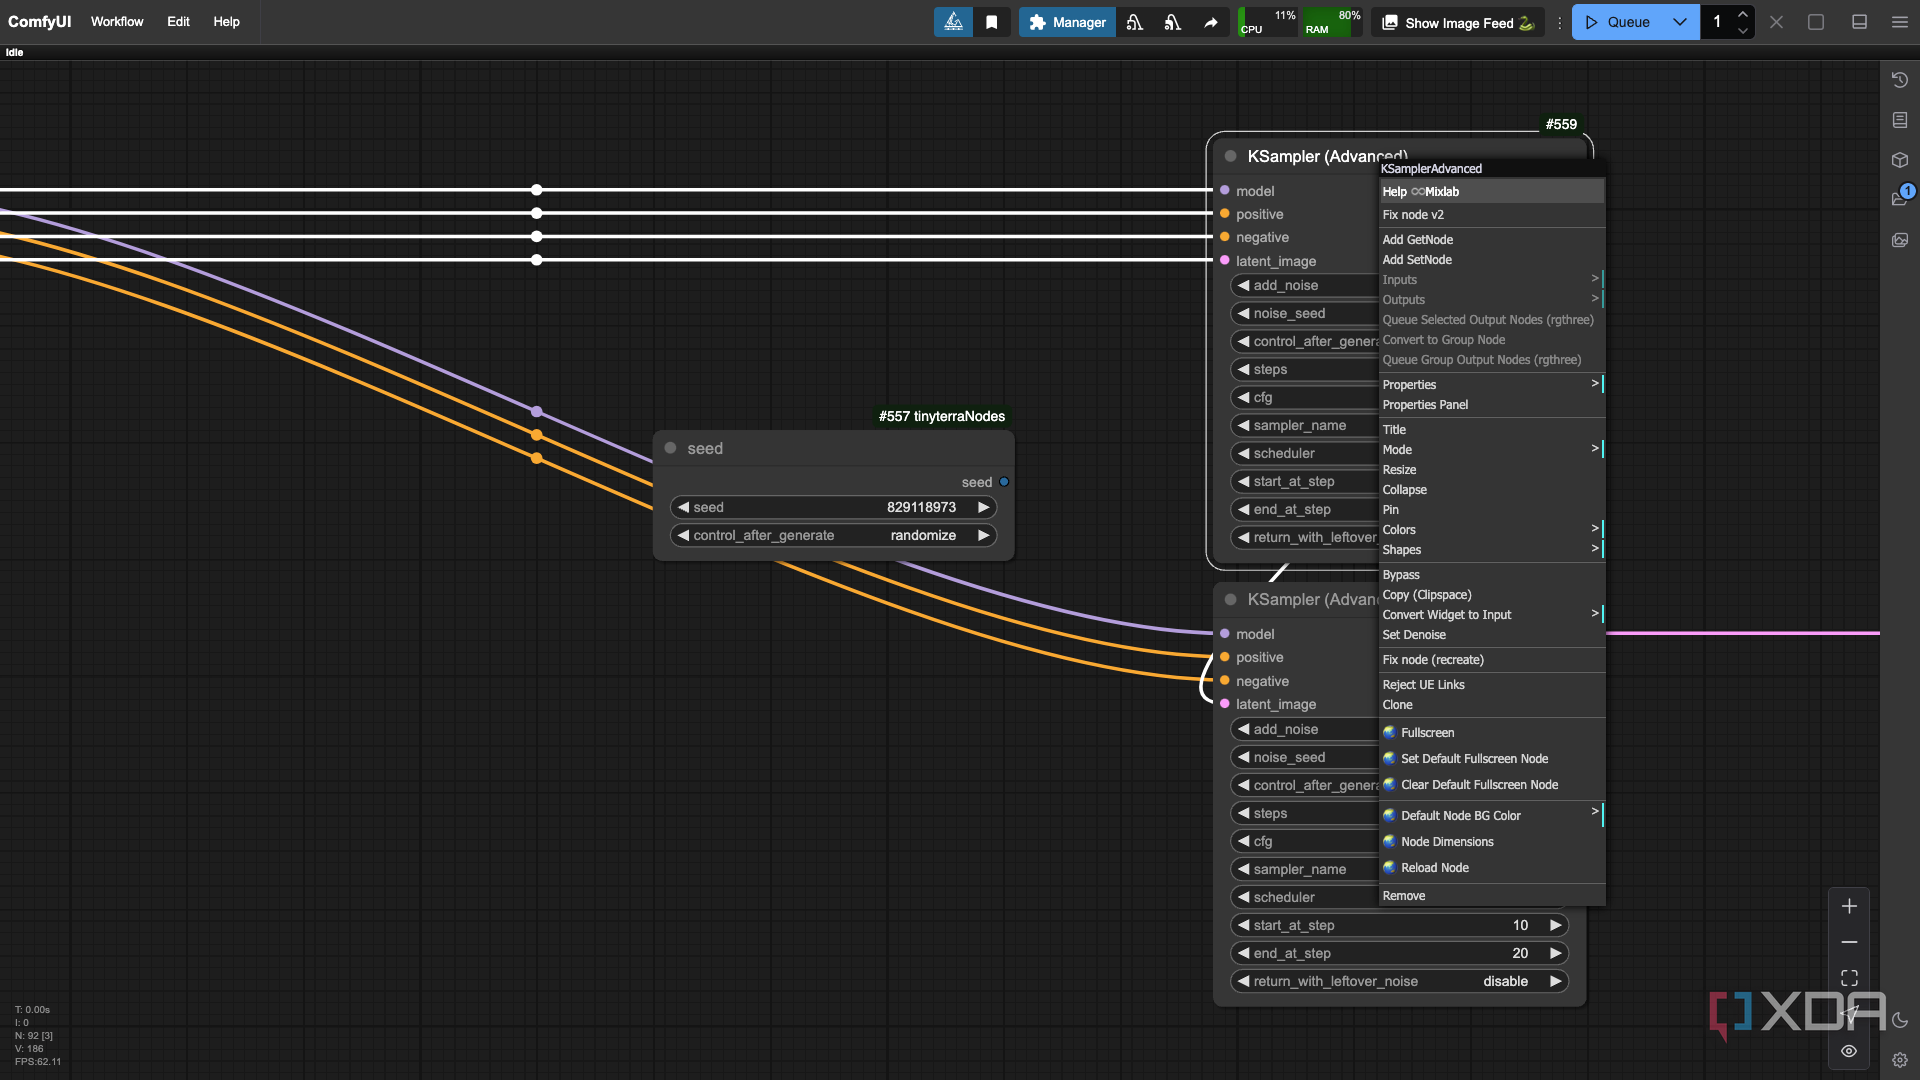Open the queue history sidebar icon
This screenshot has width=1920, height=1080.
(x=1900, y=80)
